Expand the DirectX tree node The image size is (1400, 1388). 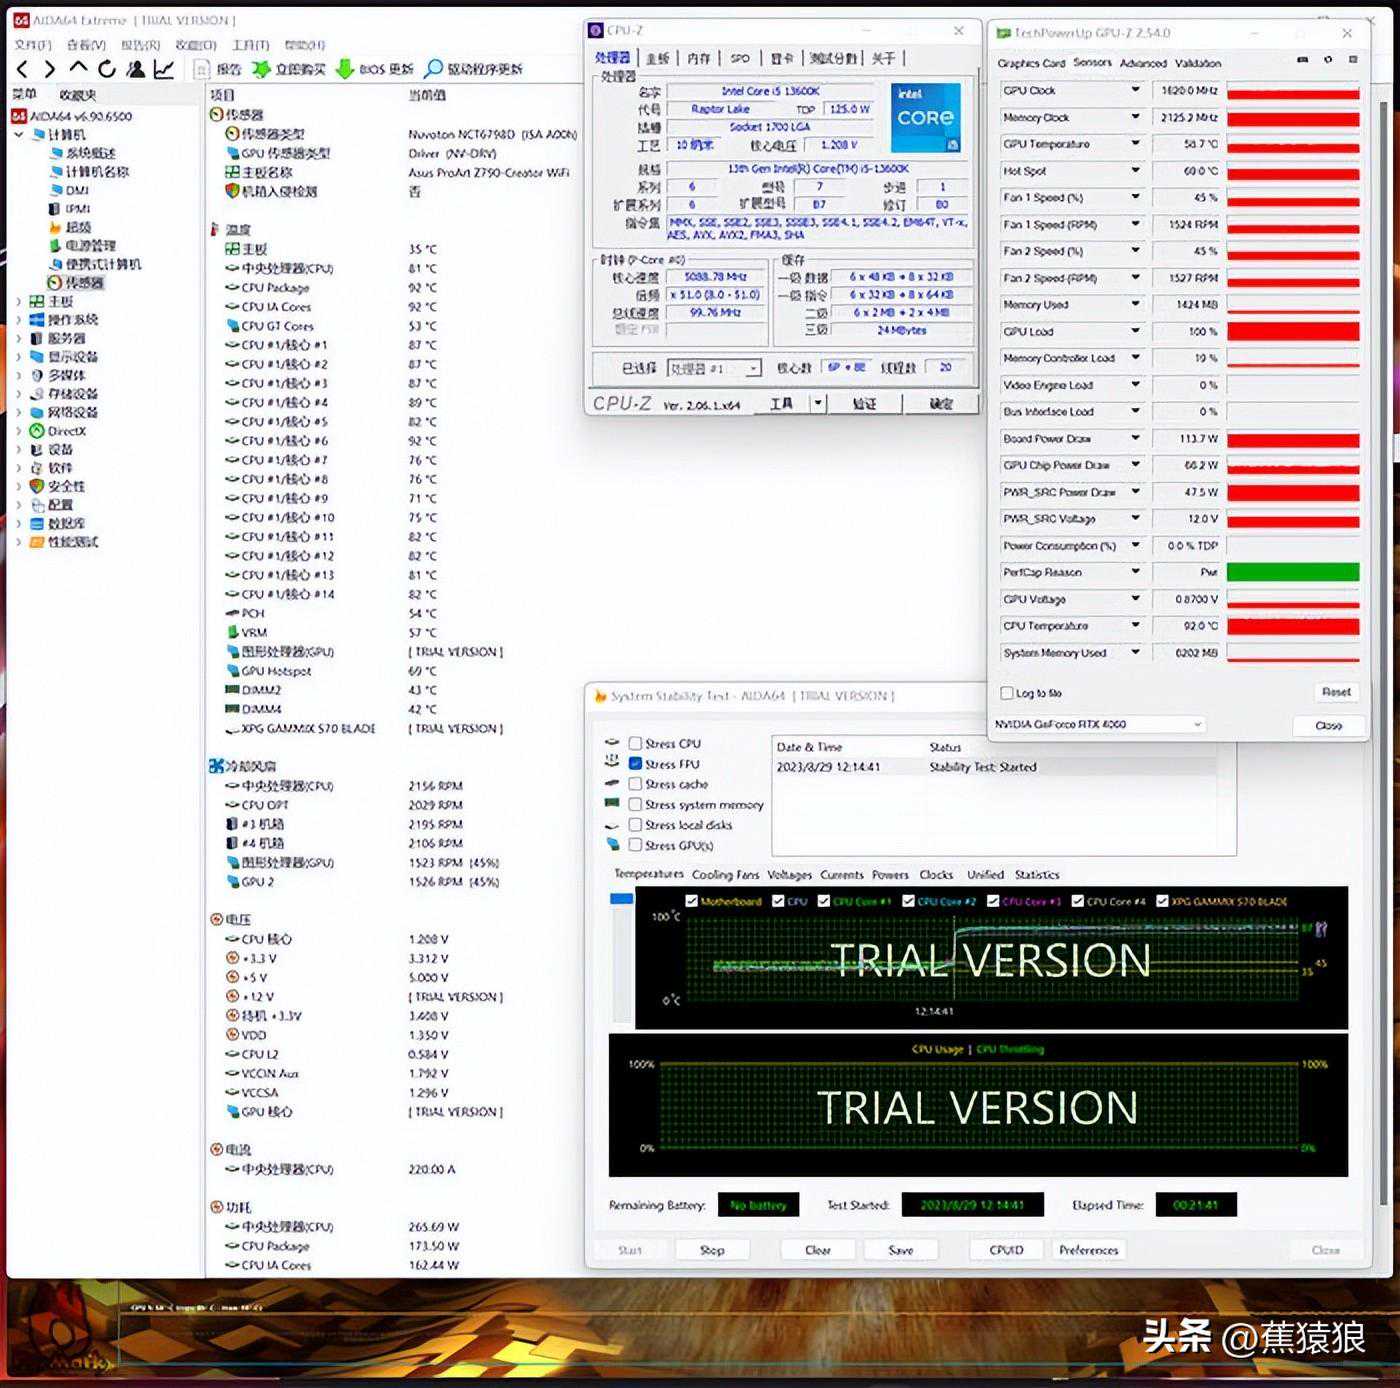(19, 431)
